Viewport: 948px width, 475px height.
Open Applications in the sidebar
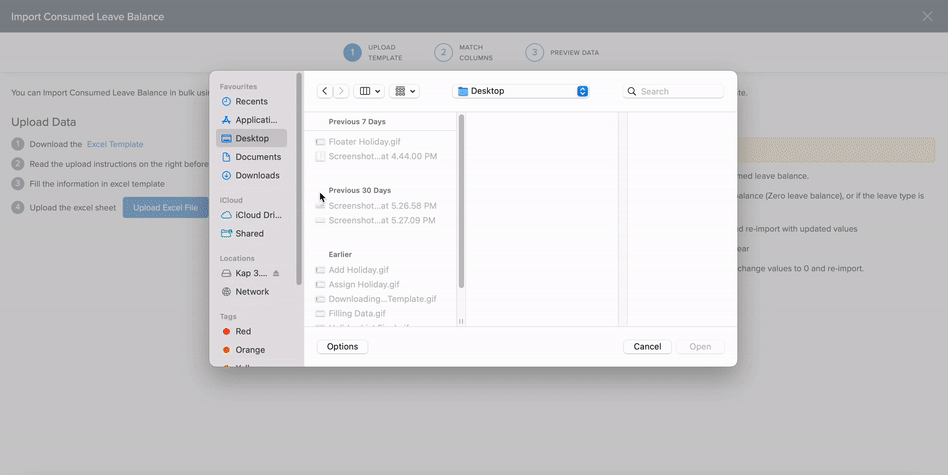(255, 120)
